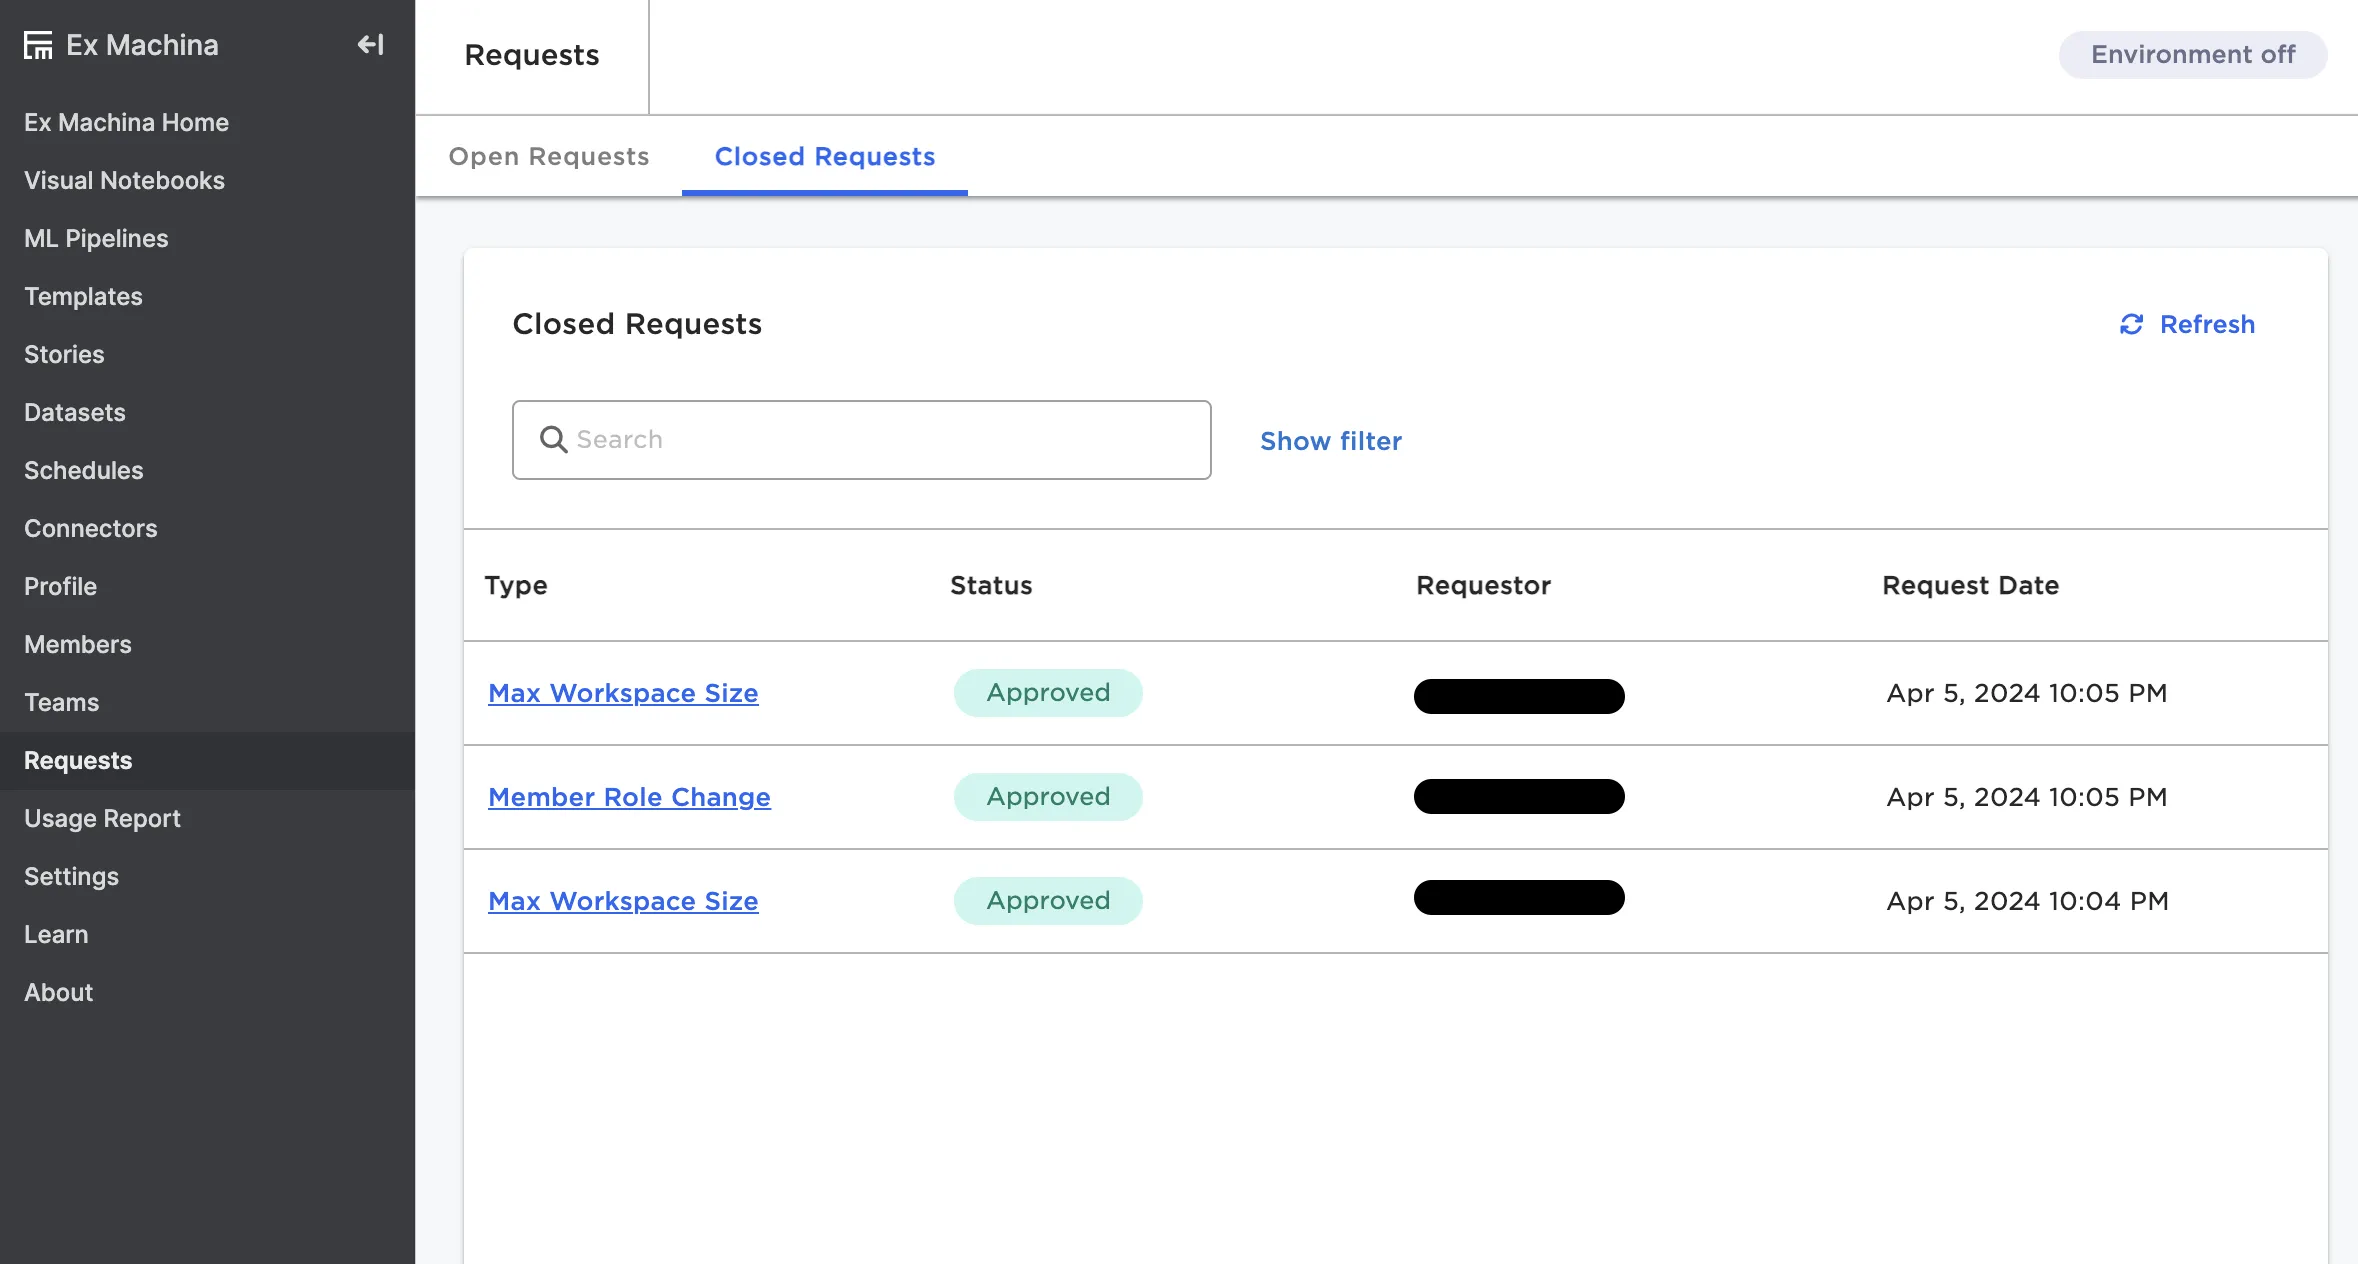Open the first Max Workspace Size request
Image resolution: width=2358 pixels, height=1264 pixels.
[623, 693]
